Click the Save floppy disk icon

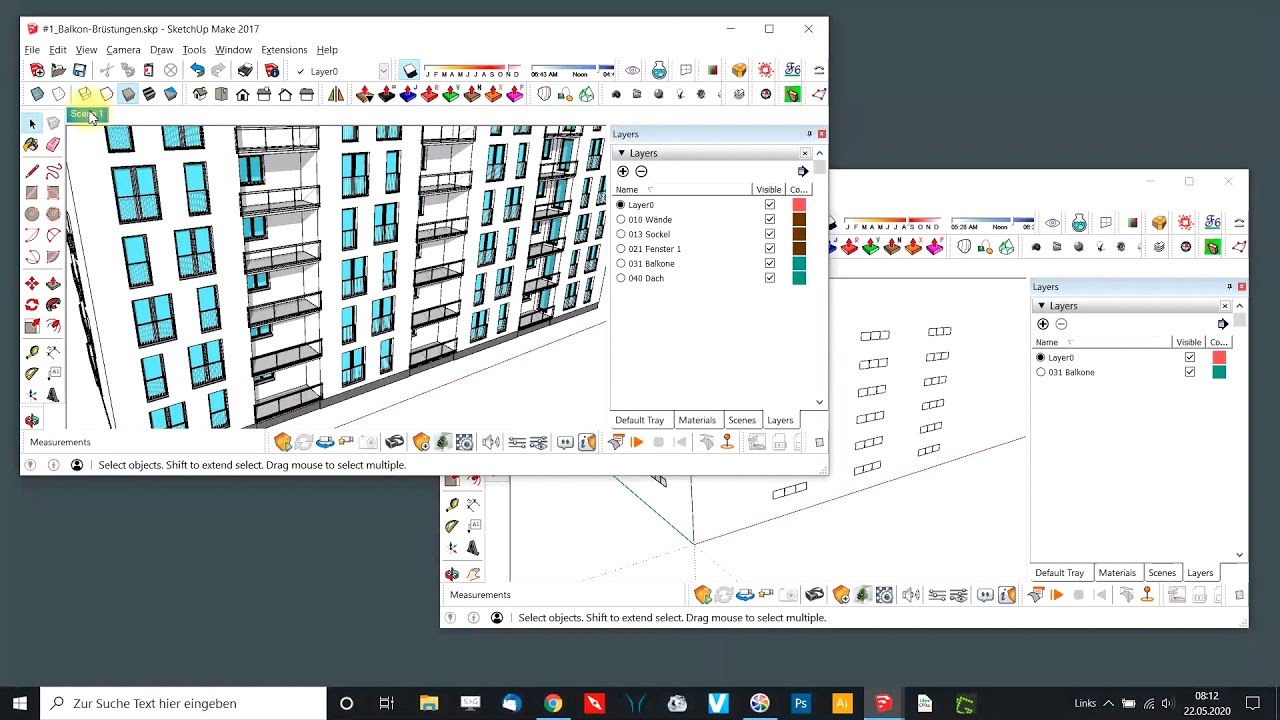(79, 71)
